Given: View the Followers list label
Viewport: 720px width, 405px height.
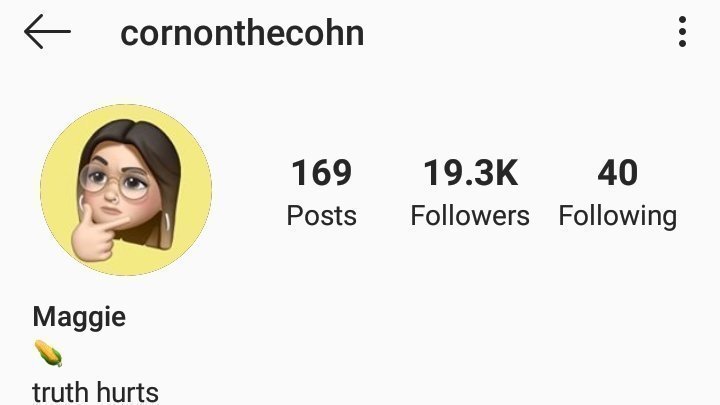Looking at the screenshot, I should pyautogui.click(x=470, y=215).
